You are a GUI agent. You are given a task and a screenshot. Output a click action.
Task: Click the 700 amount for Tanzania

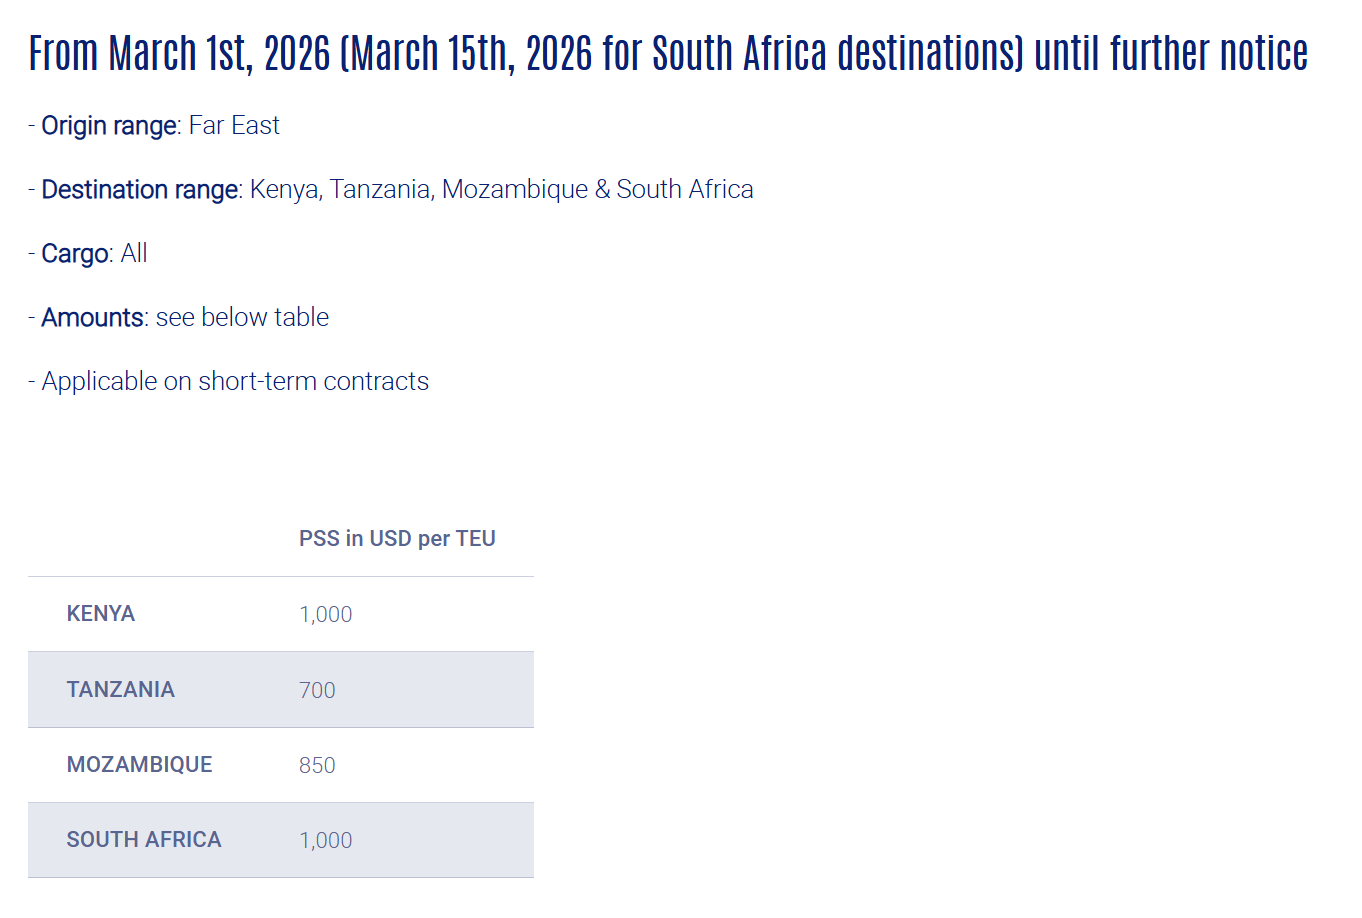[x=317, y=691]
